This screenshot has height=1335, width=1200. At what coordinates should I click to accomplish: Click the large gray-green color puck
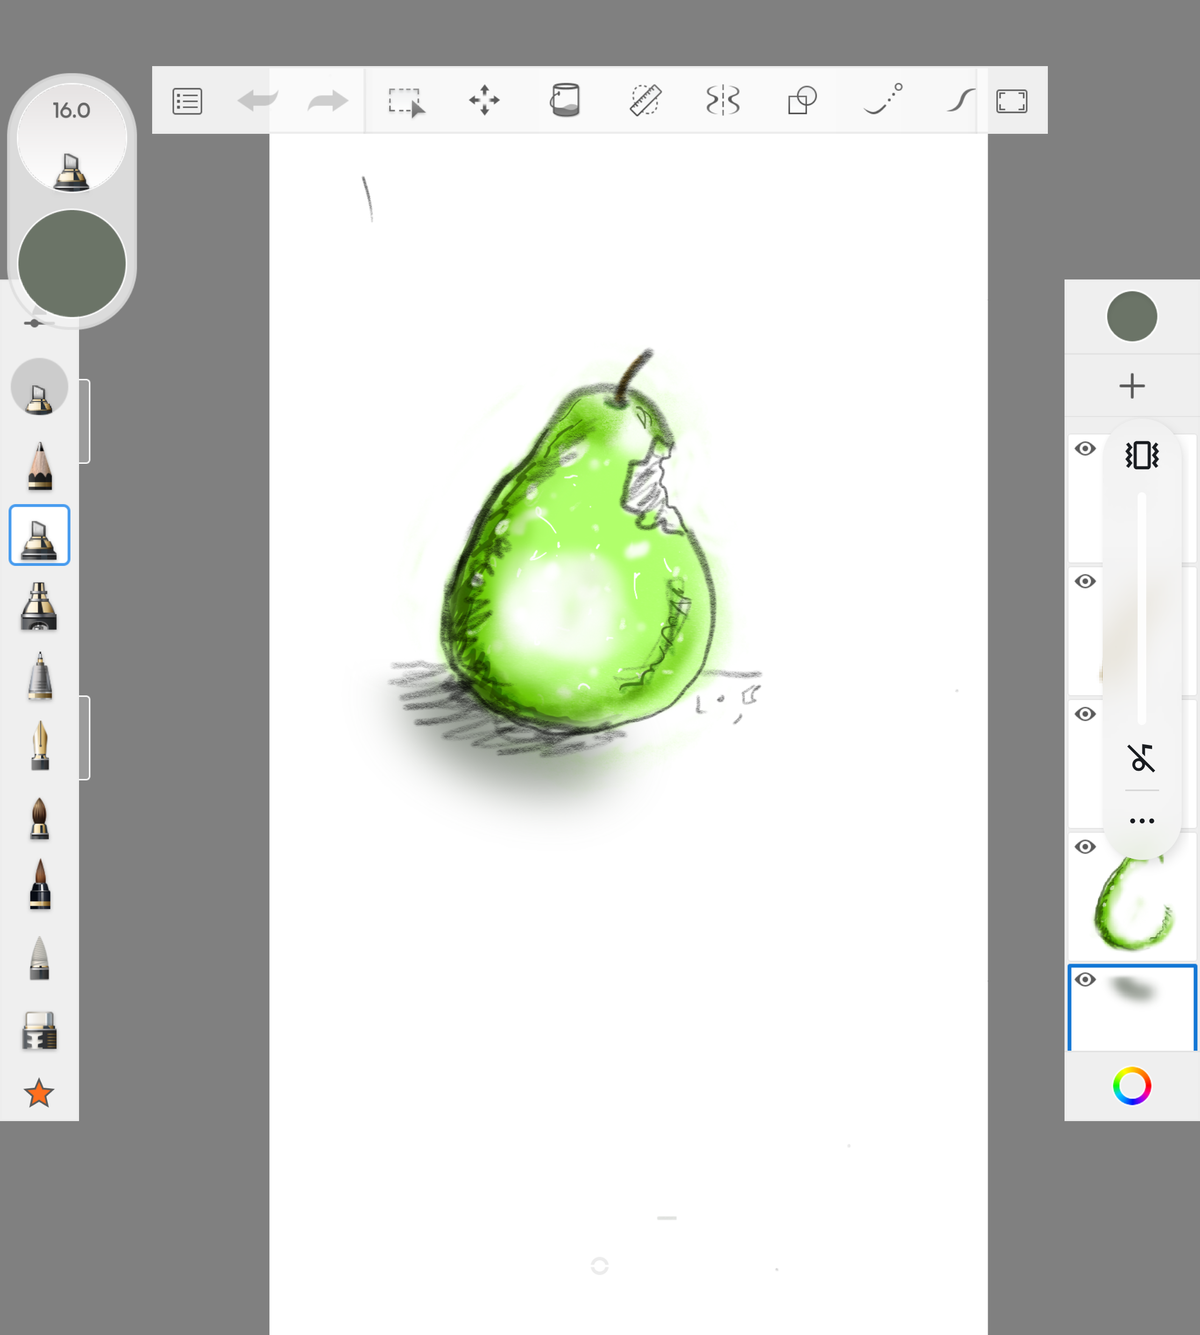(x=72, y=264)
